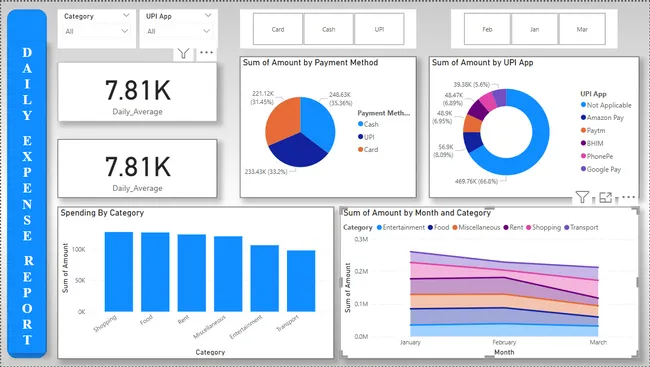
Task: Click the top Daily_Average card
Action: pyautogui.click(x=137, y=92)
